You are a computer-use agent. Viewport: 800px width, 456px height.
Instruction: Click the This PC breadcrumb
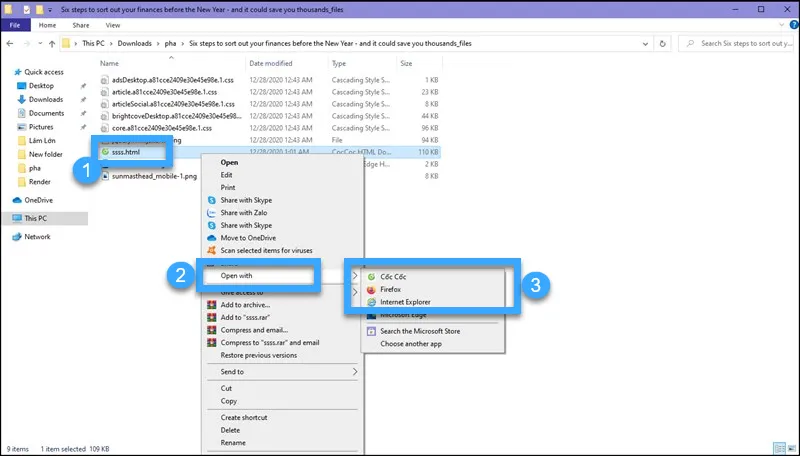click(93, 43)
